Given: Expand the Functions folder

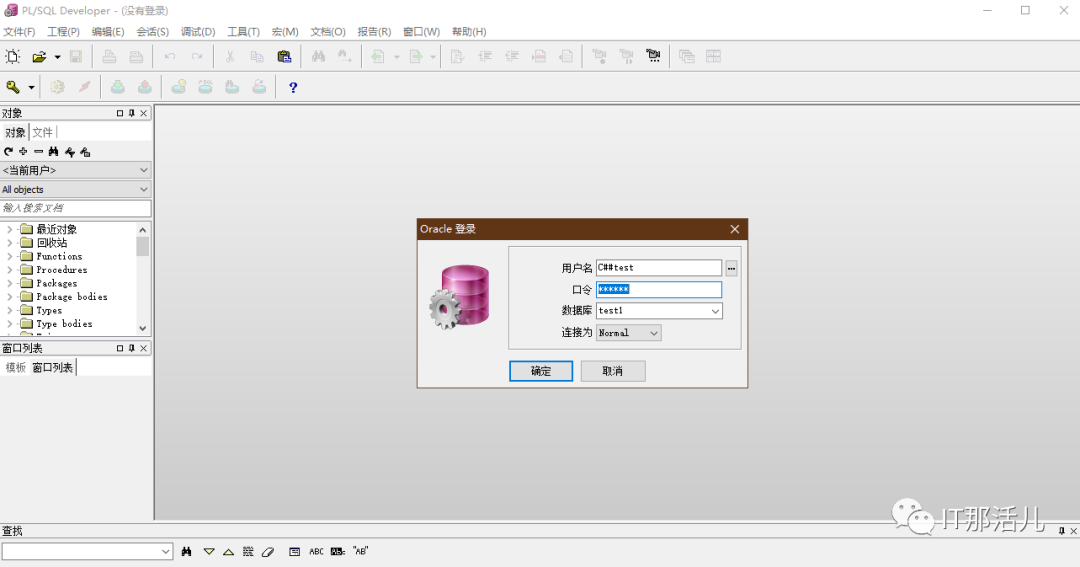Looking at the screenshot, I should point(10,256).
